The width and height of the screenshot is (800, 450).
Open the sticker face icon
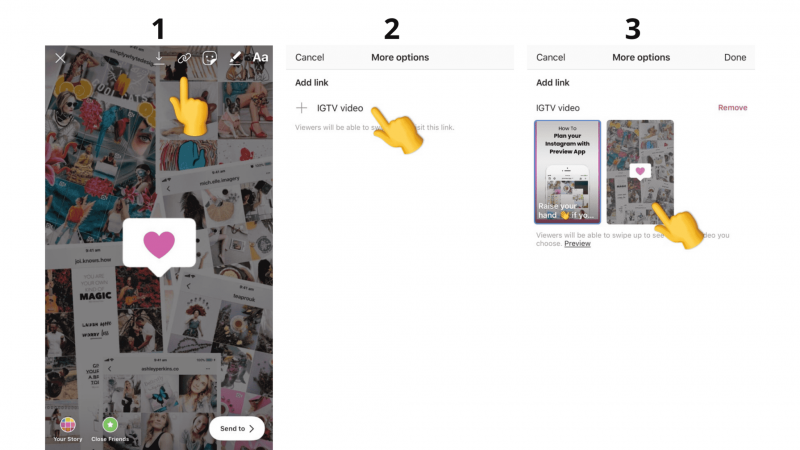pyautogui.click(x=210, y=58)
